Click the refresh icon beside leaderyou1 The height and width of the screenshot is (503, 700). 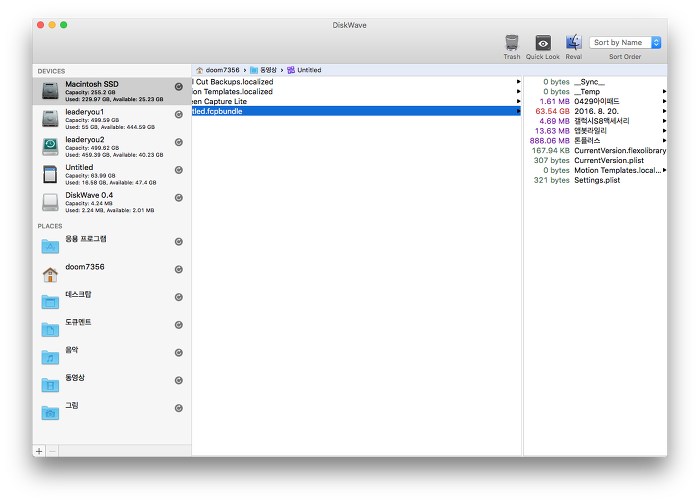179,114
